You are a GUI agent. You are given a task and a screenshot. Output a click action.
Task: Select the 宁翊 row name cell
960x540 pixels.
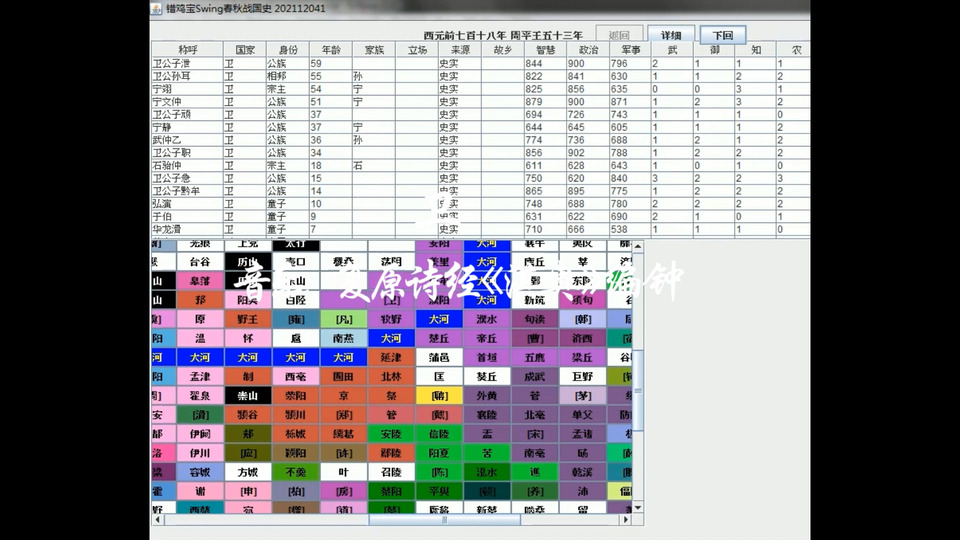[187, 89]
